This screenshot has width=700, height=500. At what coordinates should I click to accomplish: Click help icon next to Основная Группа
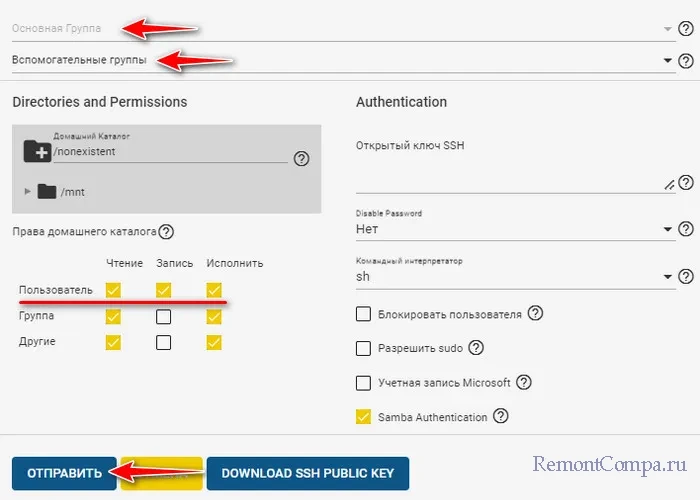(x=685, y=30)
